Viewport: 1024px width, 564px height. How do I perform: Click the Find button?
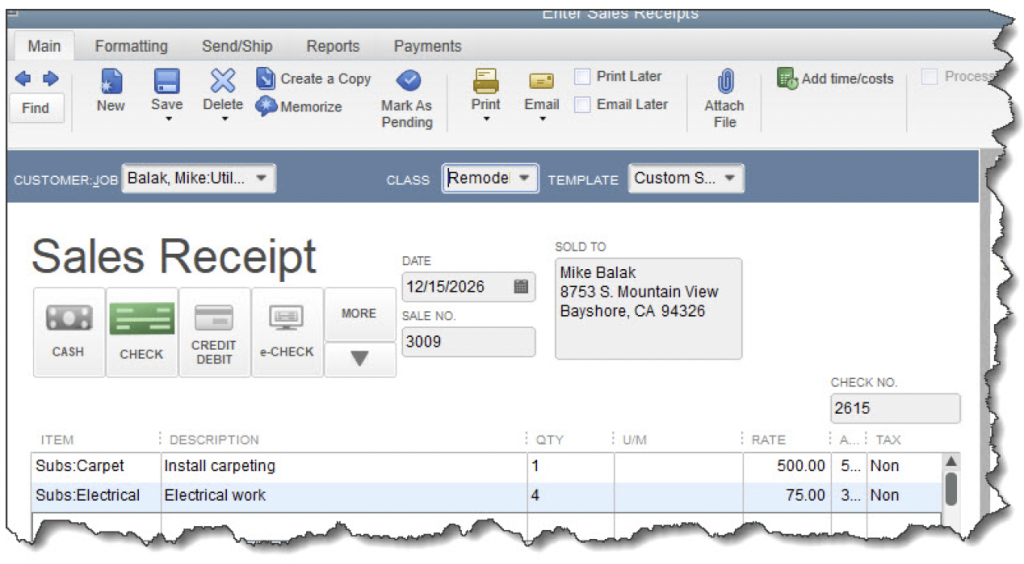[36, 108]
